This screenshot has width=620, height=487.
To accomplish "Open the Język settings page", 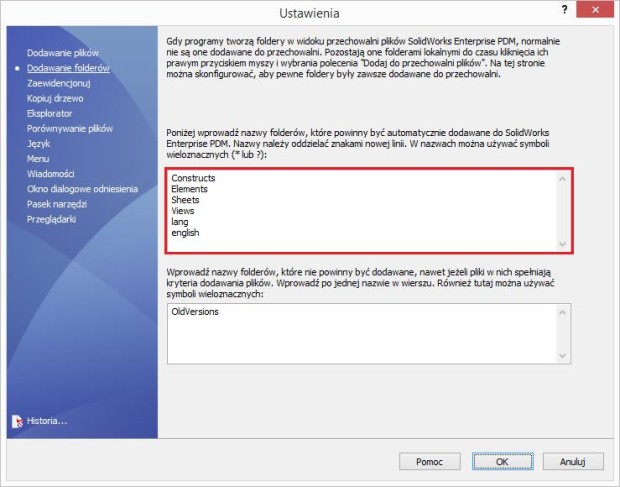I will pos(39,143).
